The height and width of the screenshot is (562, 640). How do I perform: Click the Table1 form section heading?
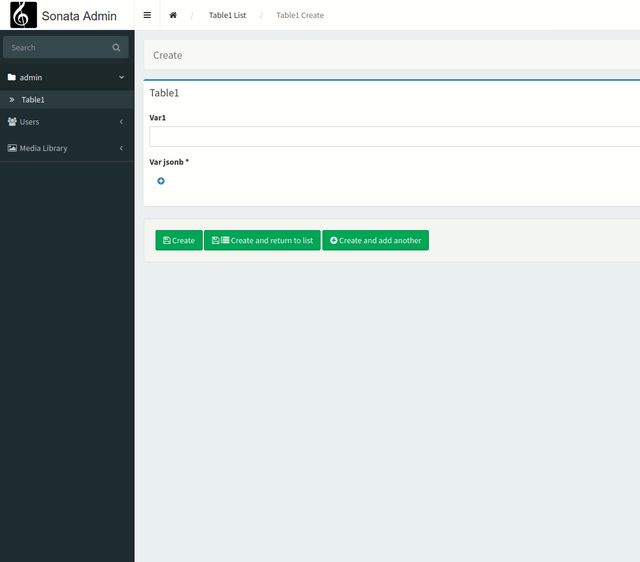click(x=164, y=93)
